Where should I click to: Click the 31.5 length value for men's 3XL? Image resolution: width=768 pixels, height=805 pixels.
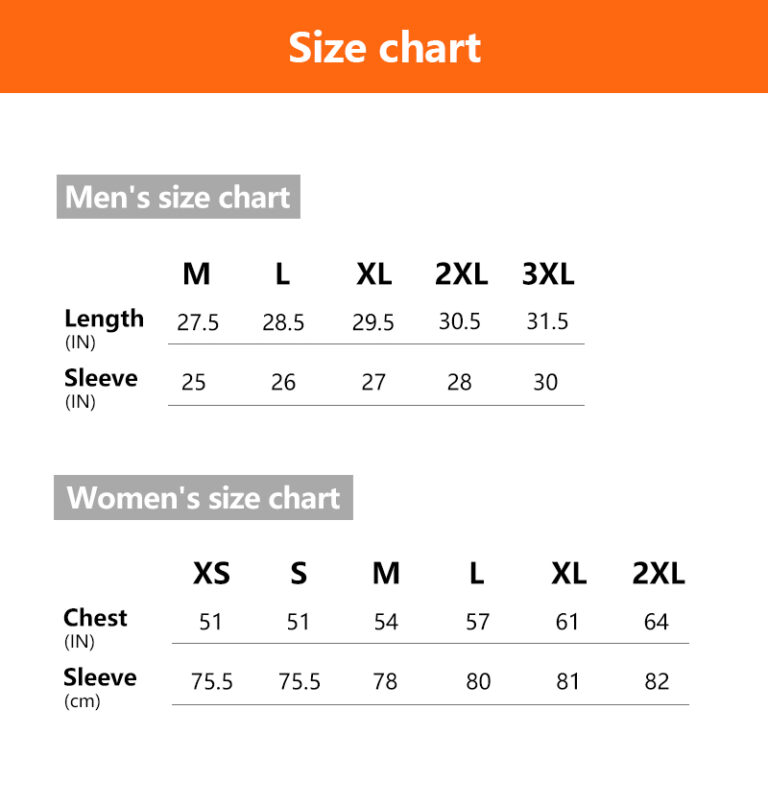click(547, 322)
